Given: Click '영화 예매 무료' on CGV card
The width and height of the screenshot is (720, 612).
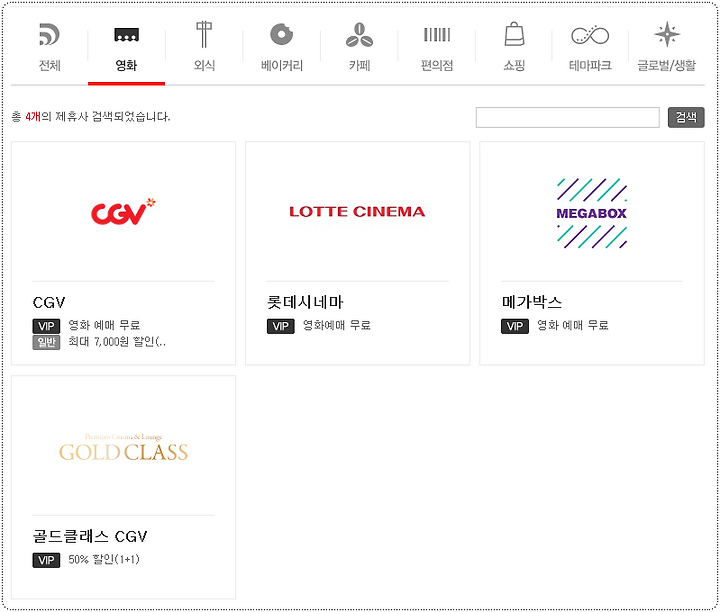Looking at the screenshot, I should click(x=104, y=325).
